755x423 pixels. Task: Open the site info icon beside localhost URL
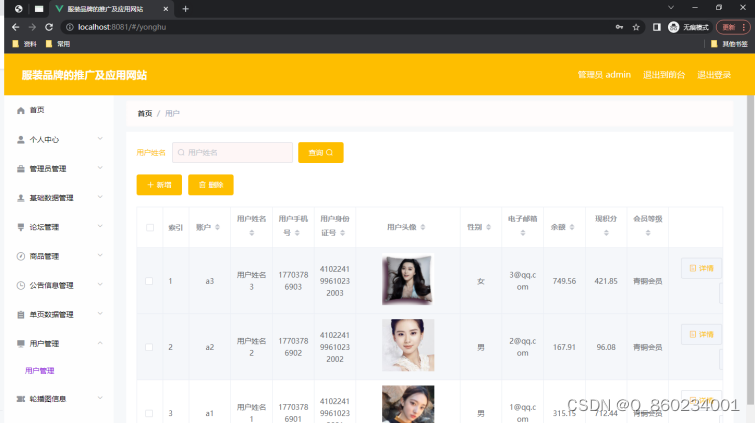coord(70,27)
